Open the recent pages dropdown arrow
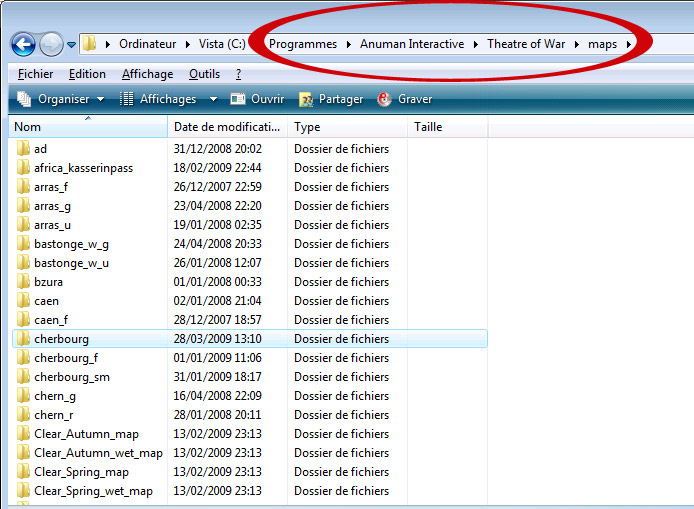The image size is (694, 509). [x=71, y=45]
